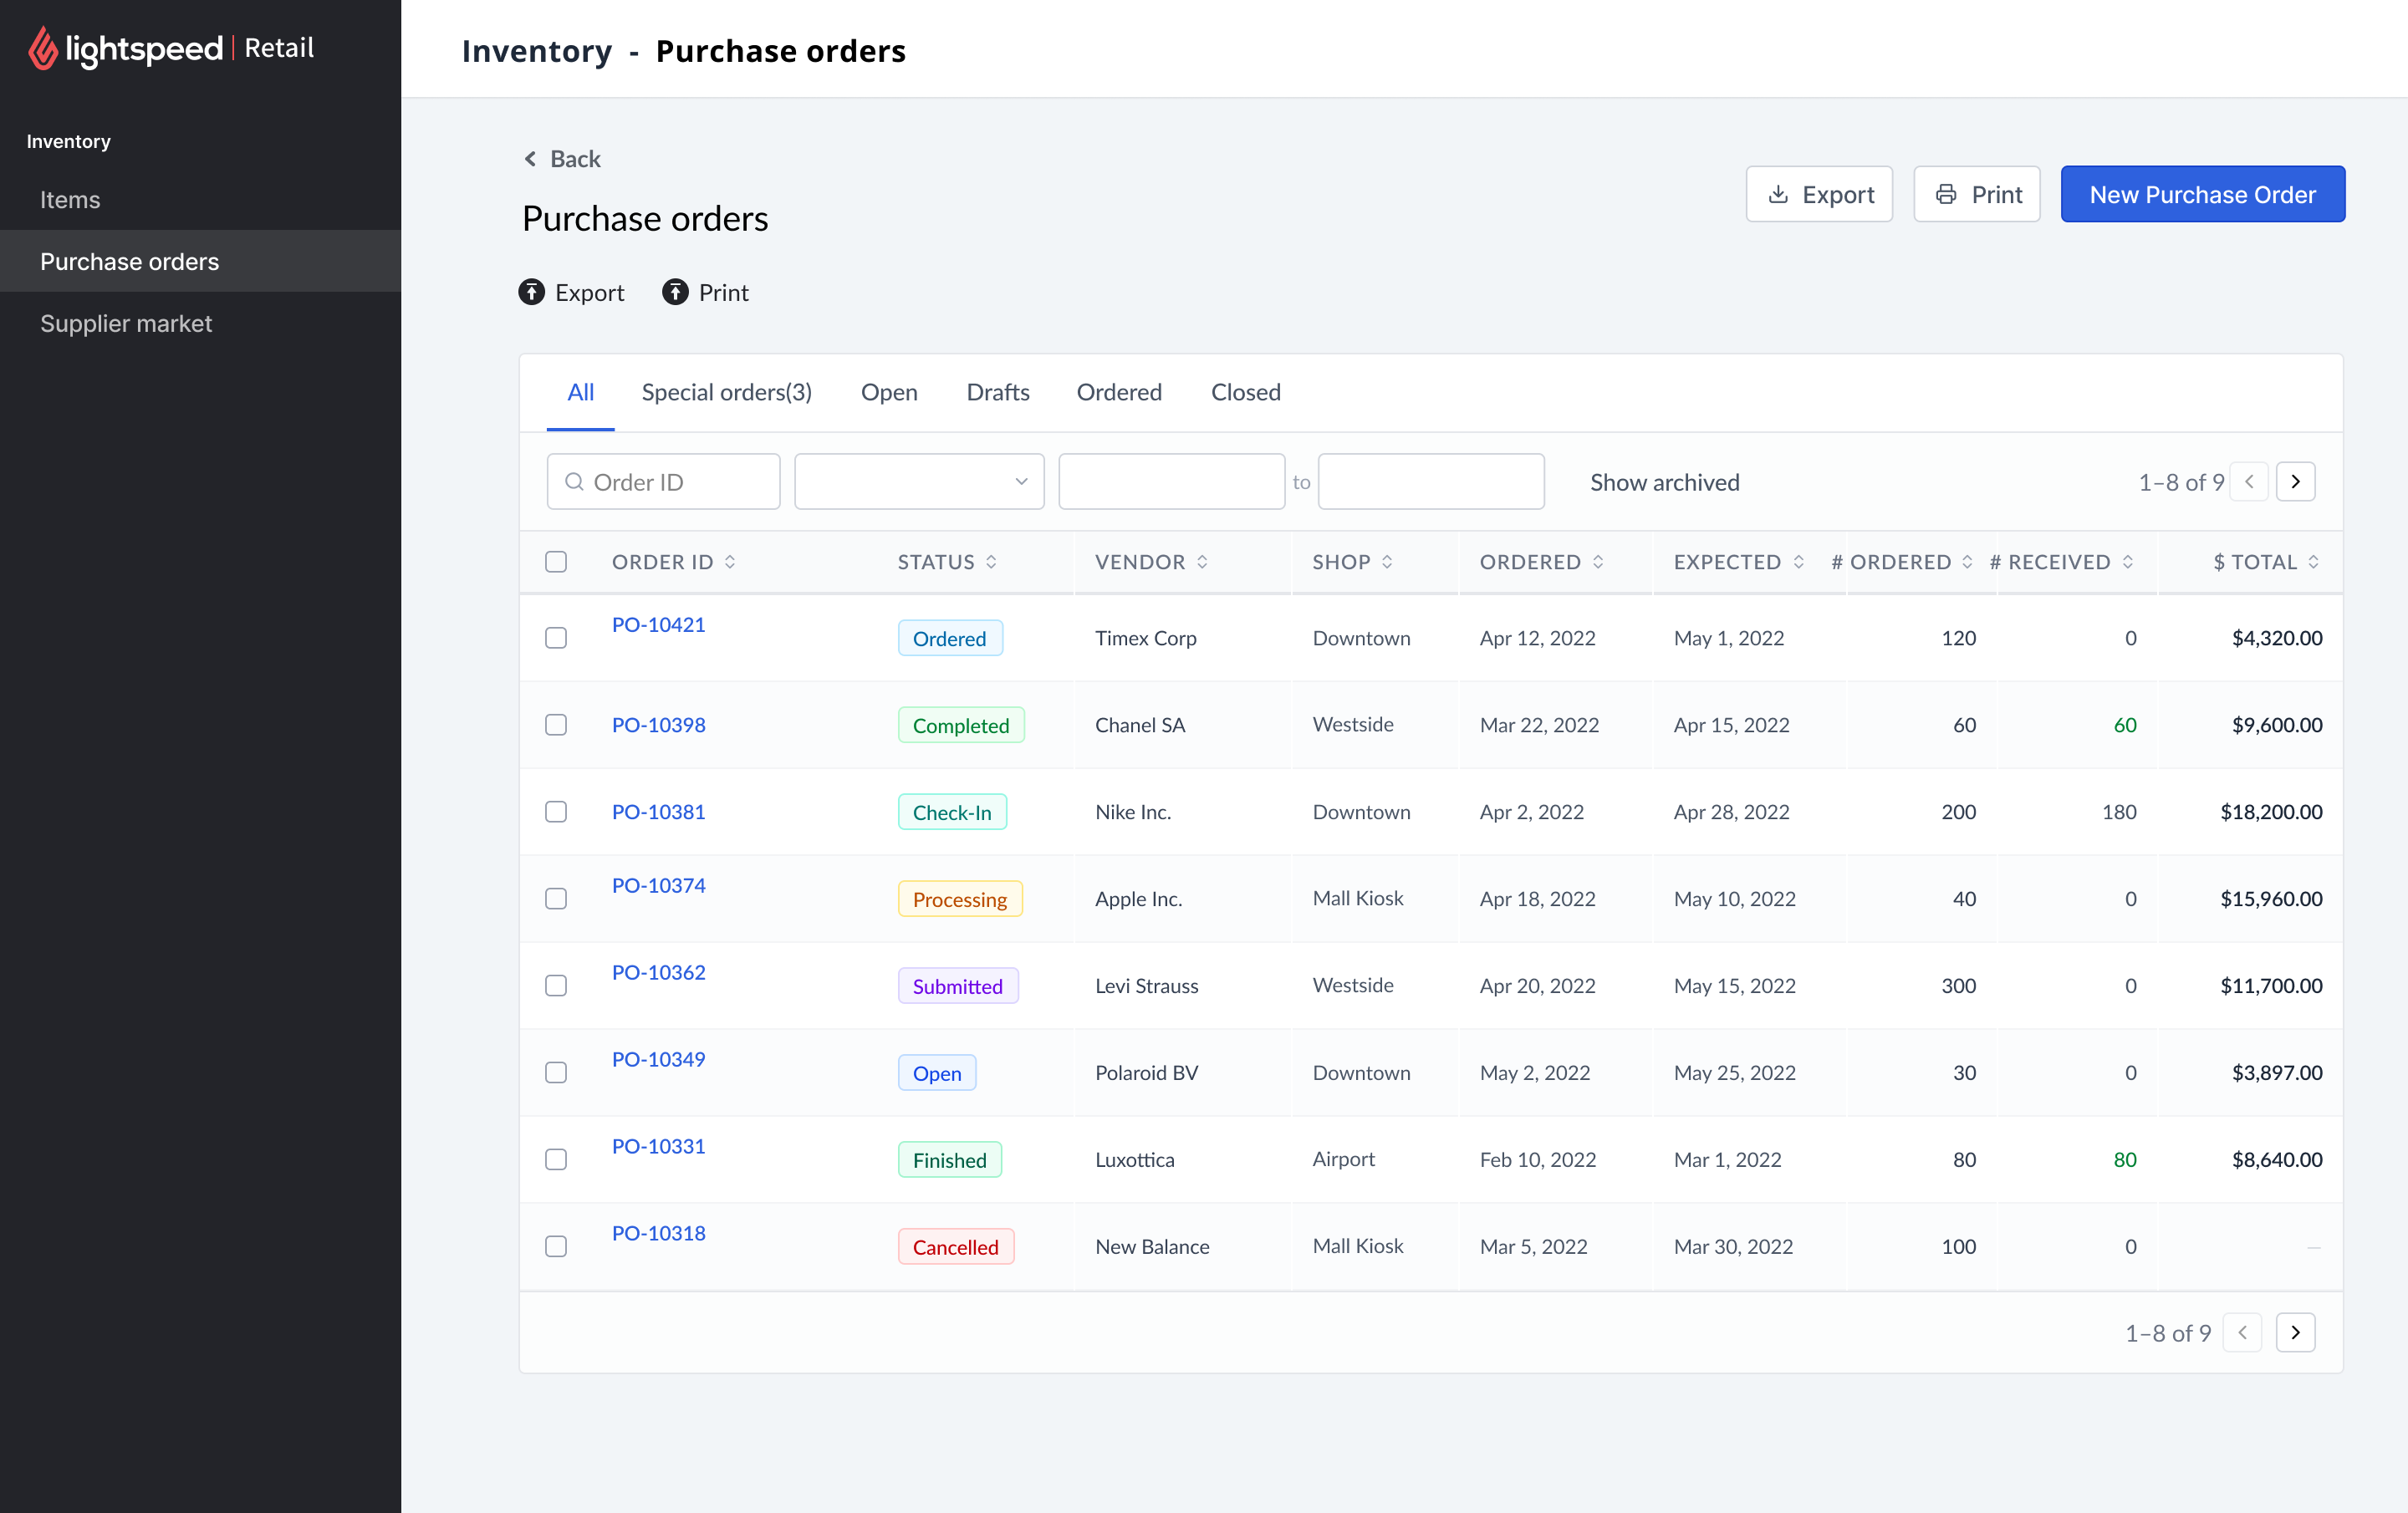Image resolution: width=2408 pixels, height=1513 pixels.
Task: Sort by # Ordered column arrows
Action: click(x=1967, y=562)
